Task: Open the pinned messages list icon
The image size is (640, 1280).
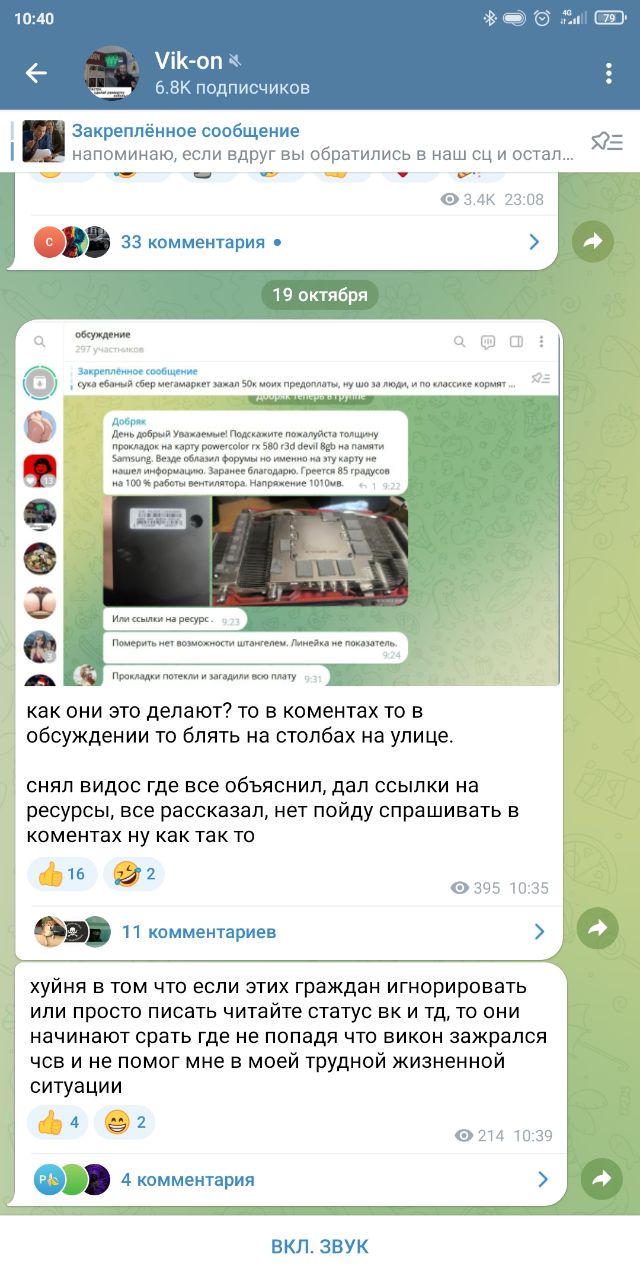Action: [x=606, y=141]
